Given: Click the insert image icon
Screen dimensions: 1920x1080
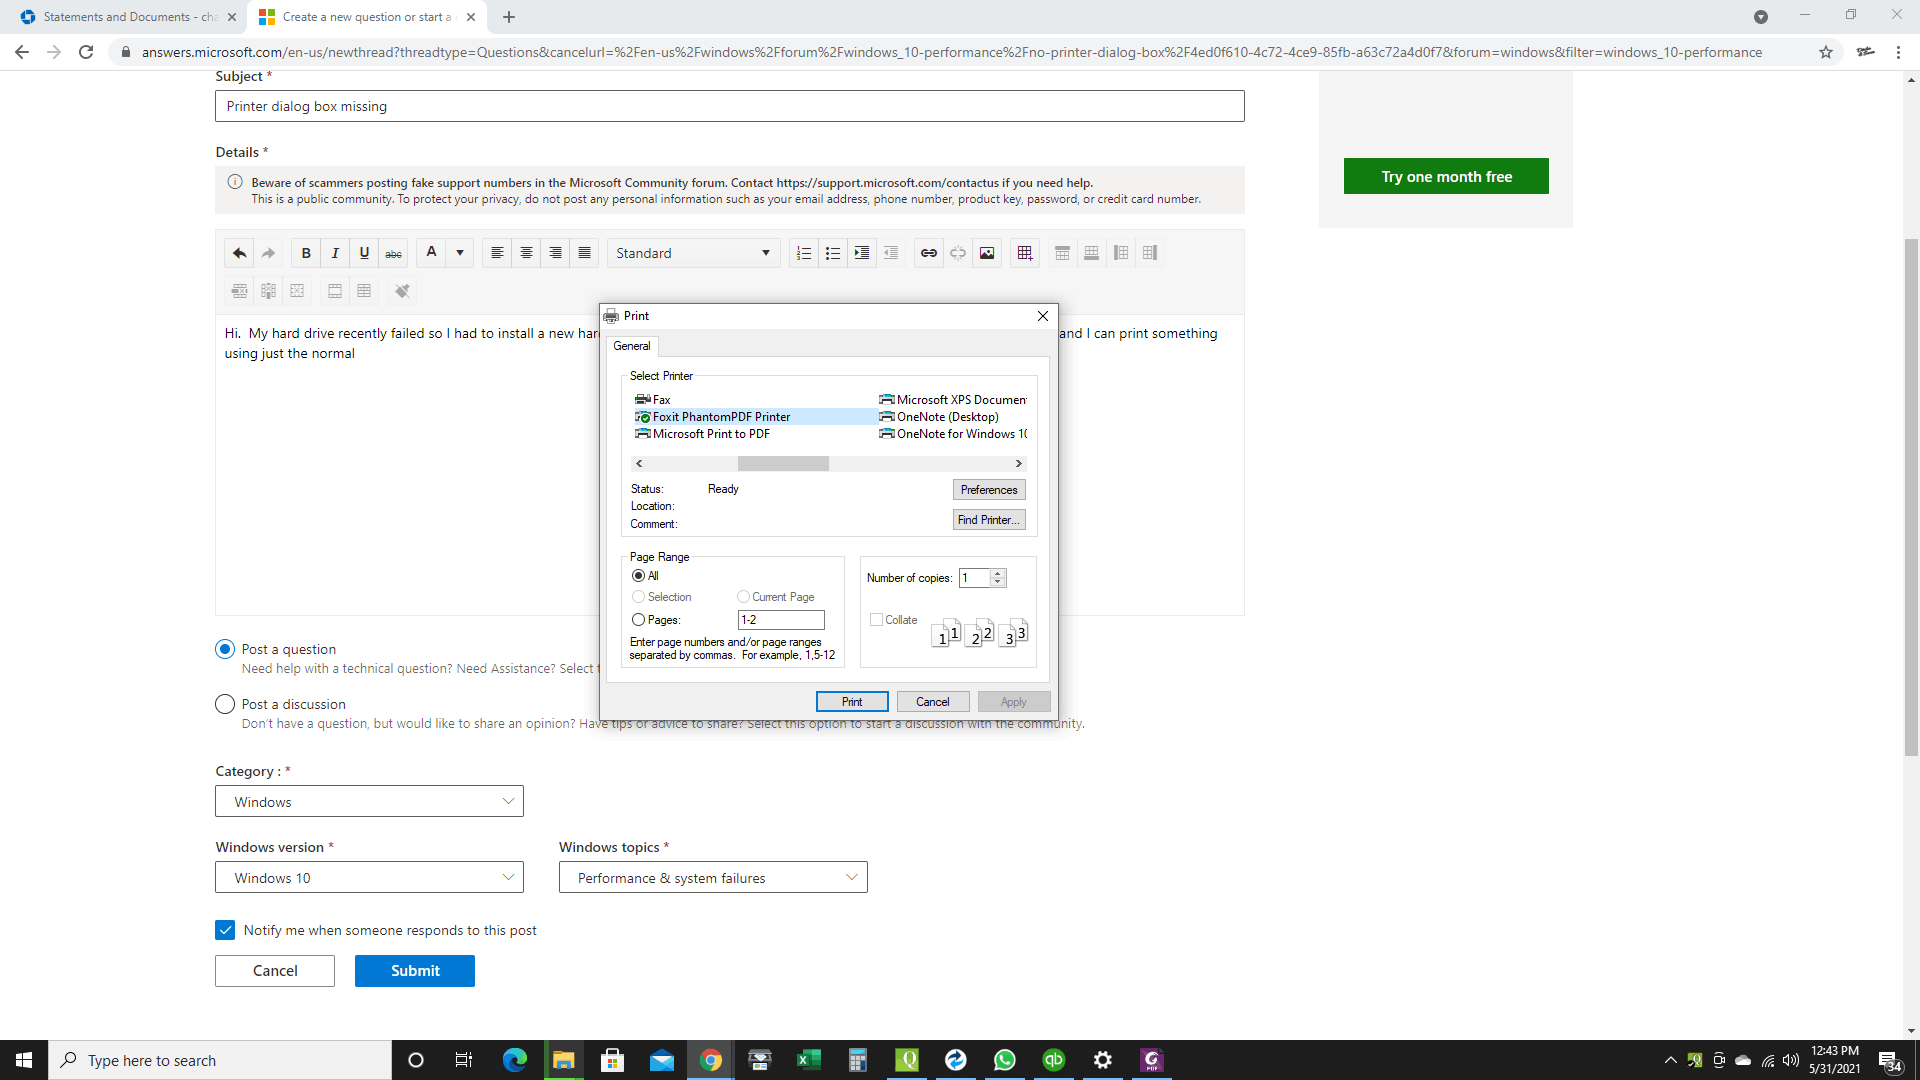Looking at the screenshot, I should point(987,253).
